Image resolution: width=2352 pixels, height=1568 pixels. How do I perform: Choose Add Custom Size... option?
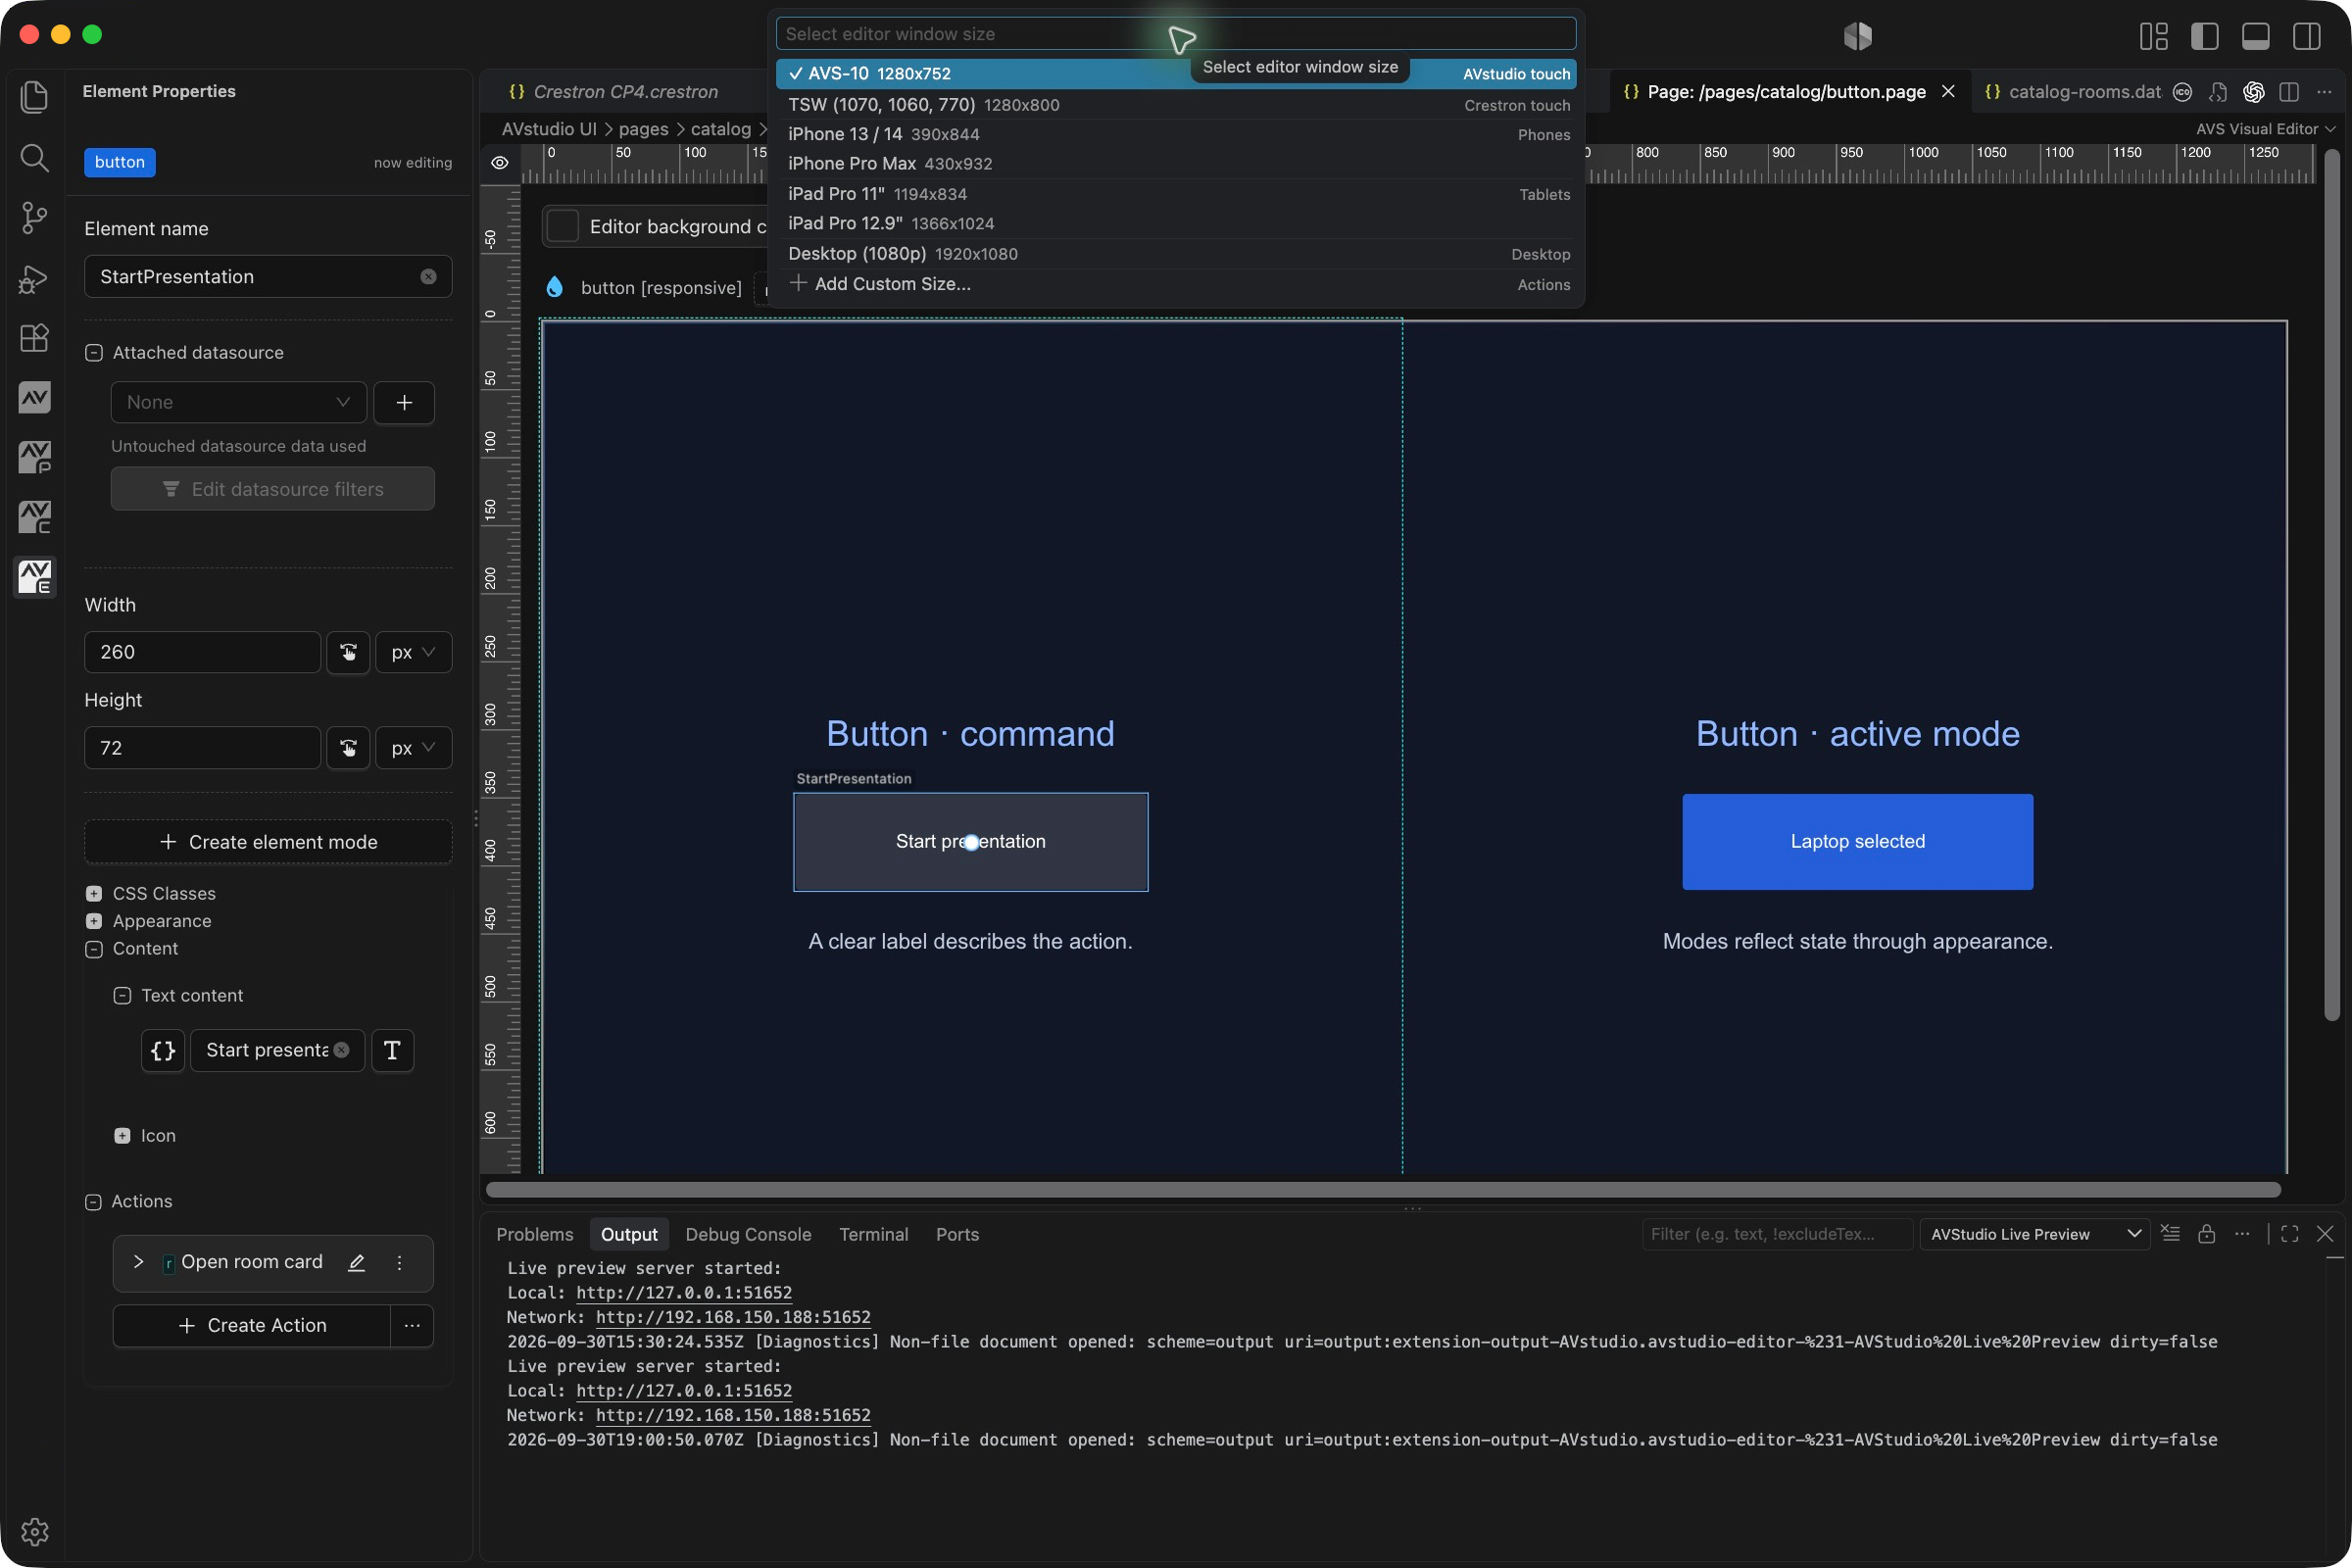[1177, 283]
